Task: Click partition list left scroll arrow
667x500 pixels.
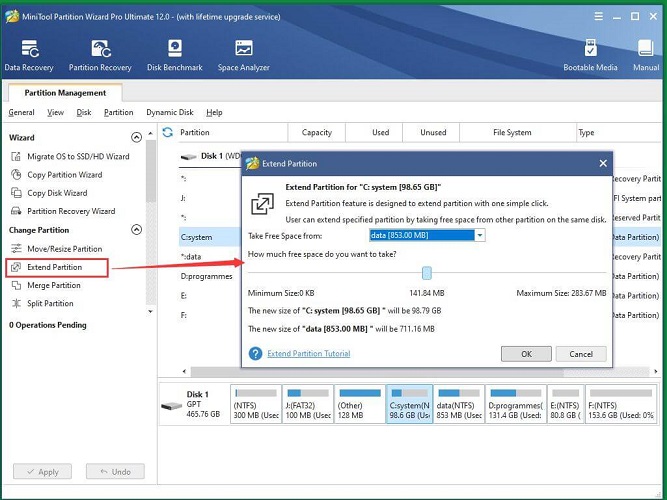Action: pyautogui.click(x=184, y=371)
